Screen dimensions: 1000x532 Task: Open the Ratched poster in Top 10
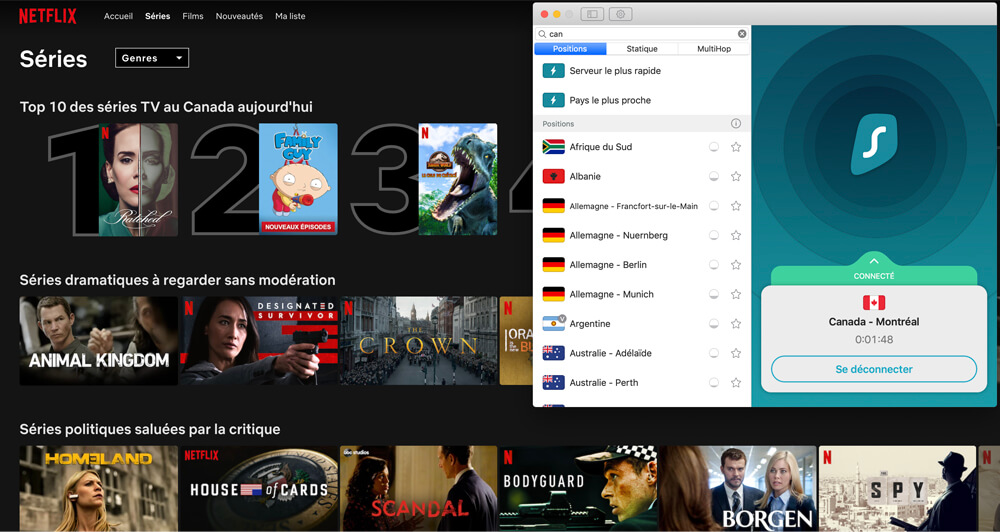(138, 180)
